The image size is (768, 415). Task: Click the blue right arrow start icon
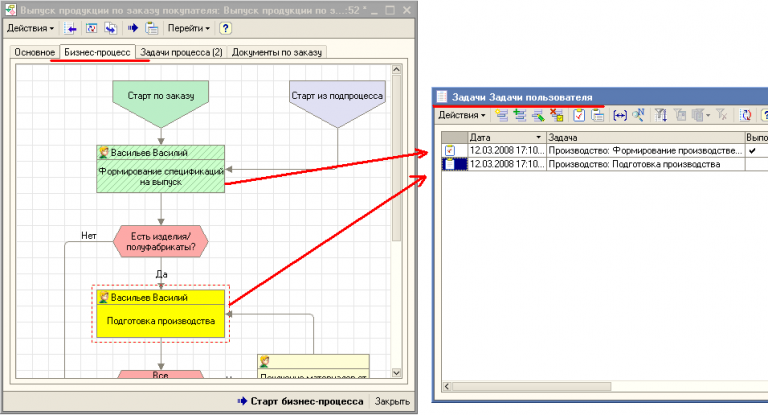click(x=132, y=28)
